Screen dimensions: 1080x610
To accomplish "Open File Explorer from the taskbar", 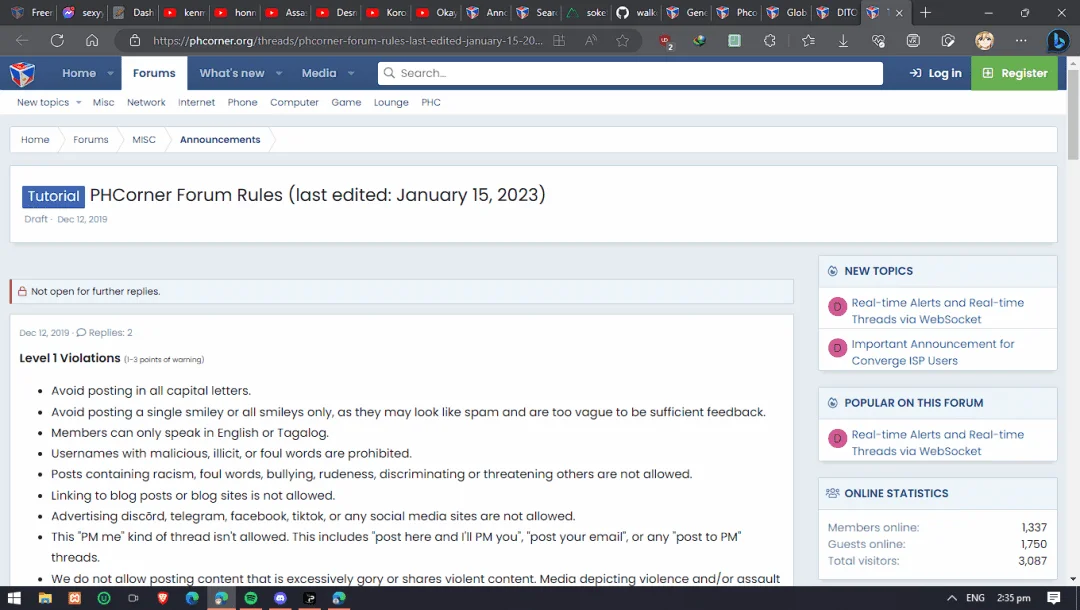I will point(45,598).
